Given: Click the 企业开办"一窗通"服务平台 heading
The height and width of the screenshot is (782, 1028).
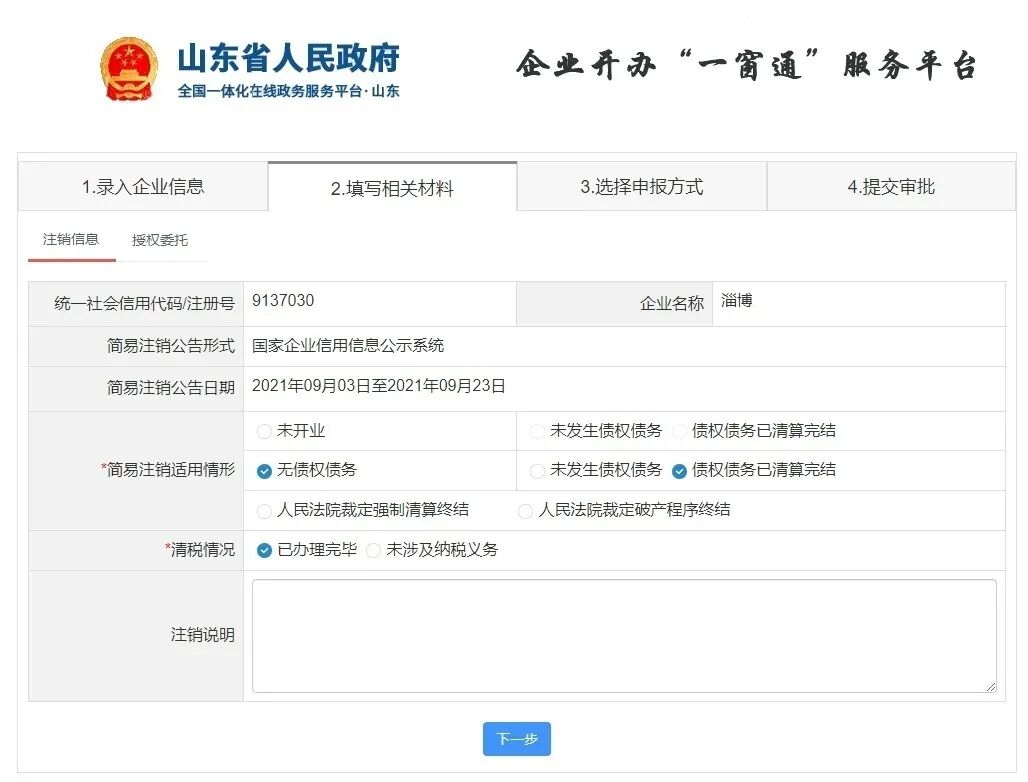Looking at the screenshot, I should tap(747, 65).
